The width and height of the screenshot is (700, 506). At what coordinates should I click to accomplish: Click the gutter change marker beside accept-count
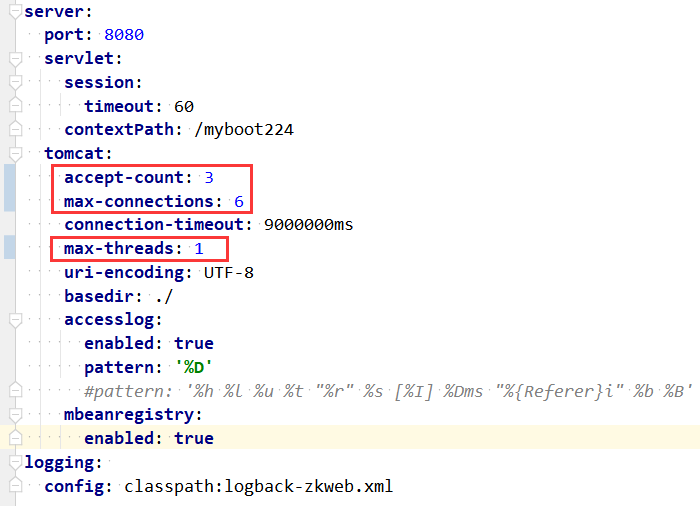point(10,188)
